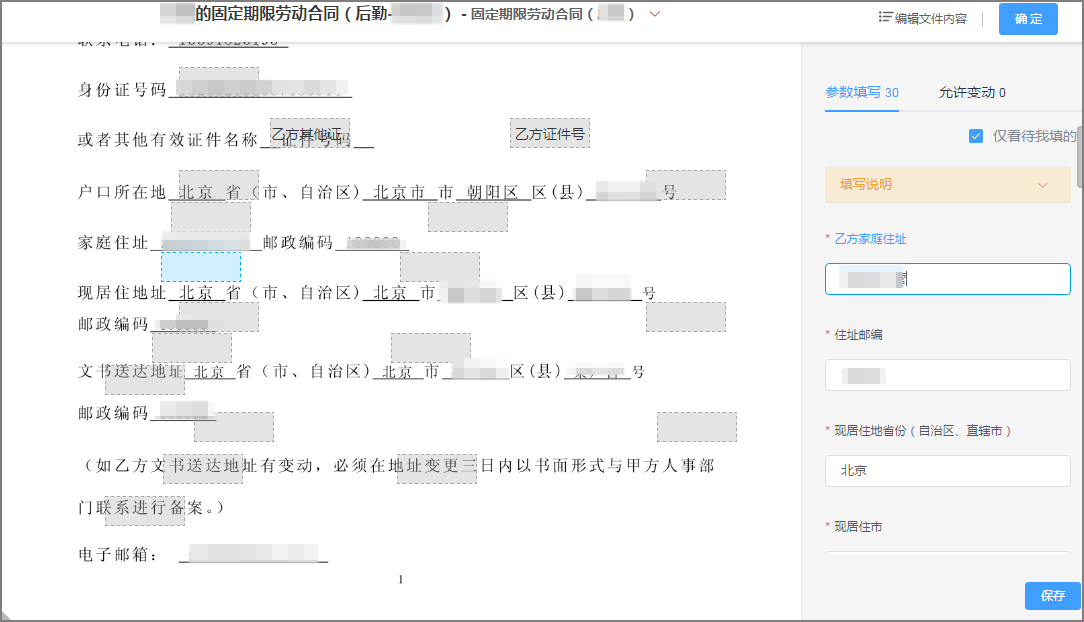Select the 乙方证件号 placeholder box
Image resolution: width=1084 pixels, height=622 pixels.
click(x=549, y=132)
